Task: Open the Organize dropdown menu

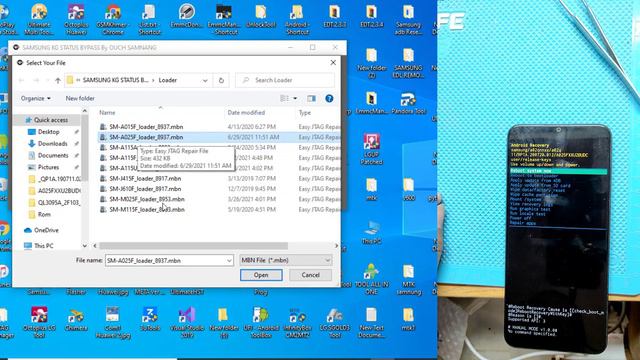Action: [36, 98]
